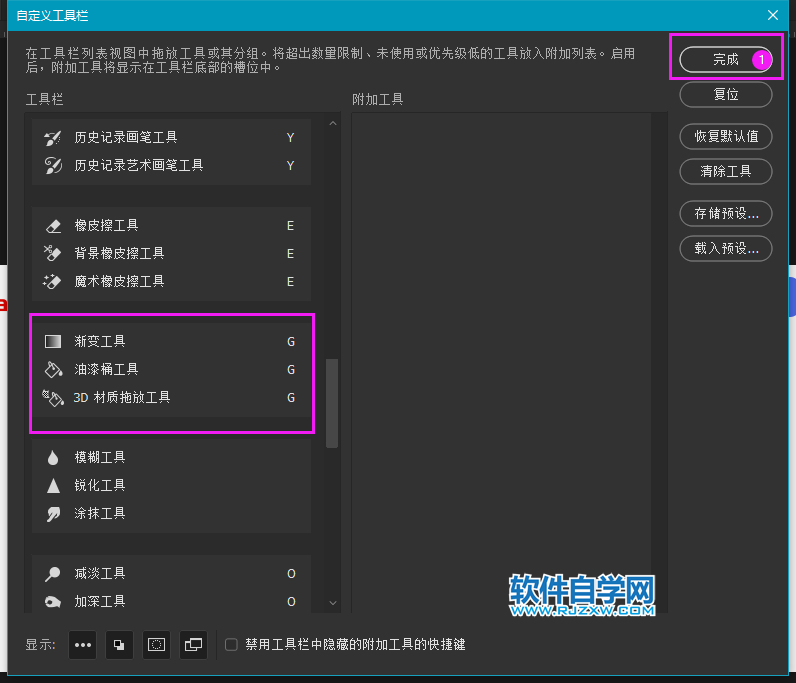Select the History Brush tool icon
Image resolution: width=796 pixels, height=683 pixels.
[53, 138]
